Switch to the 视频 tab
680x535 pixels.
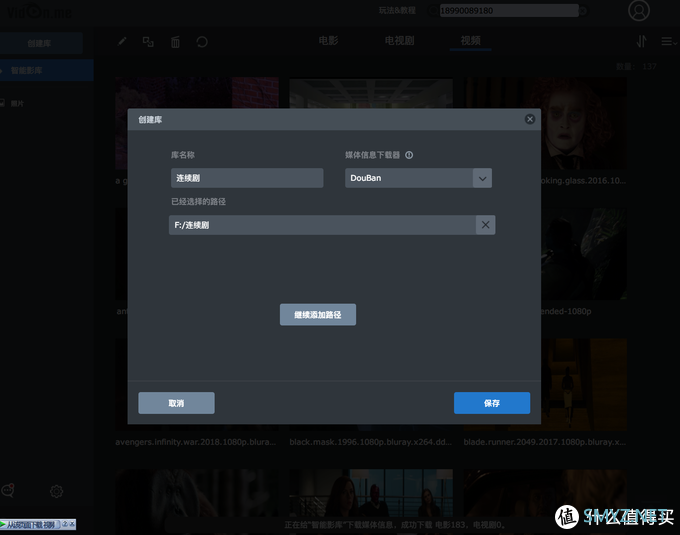pos(470,41)
